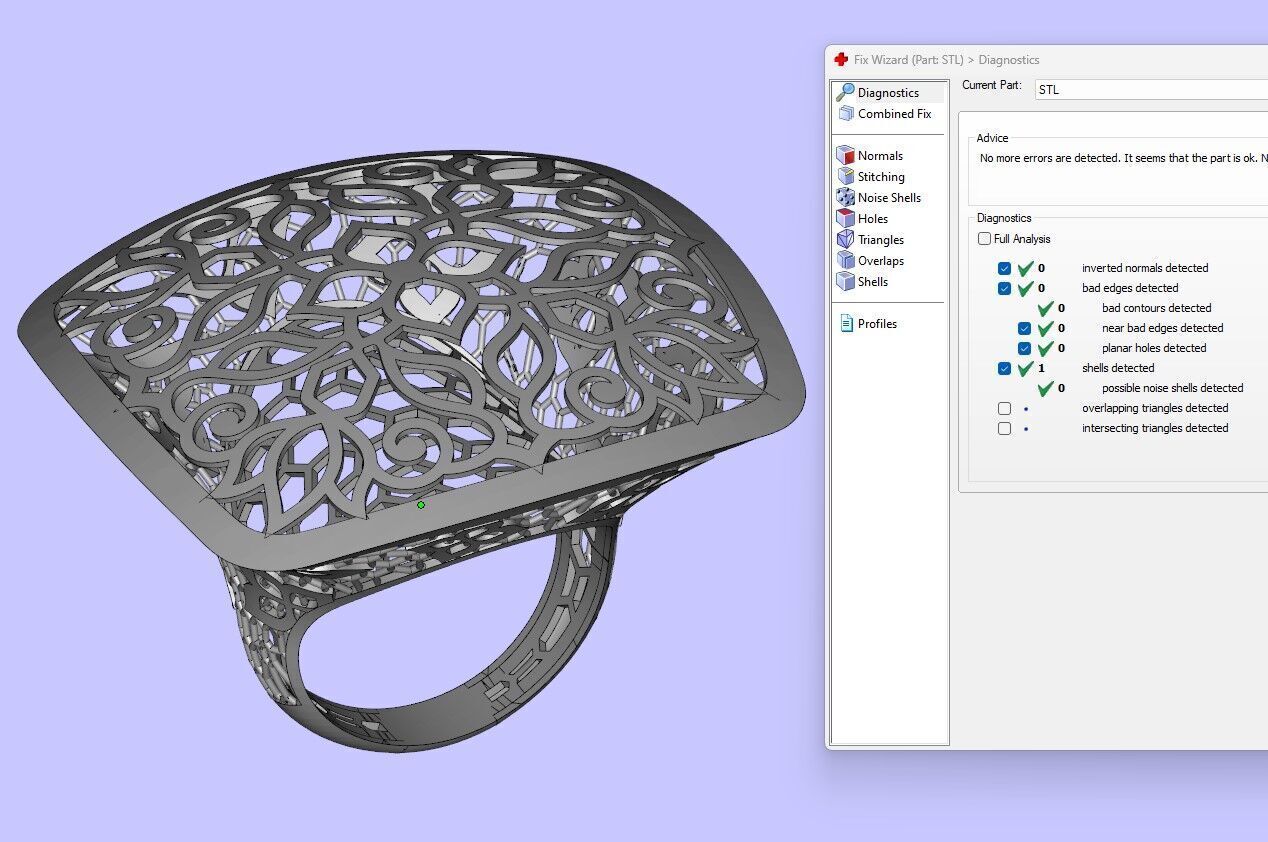Switch to the Combined Fix page
Viewport: 1268px width, 842px height.
(894, 114)
